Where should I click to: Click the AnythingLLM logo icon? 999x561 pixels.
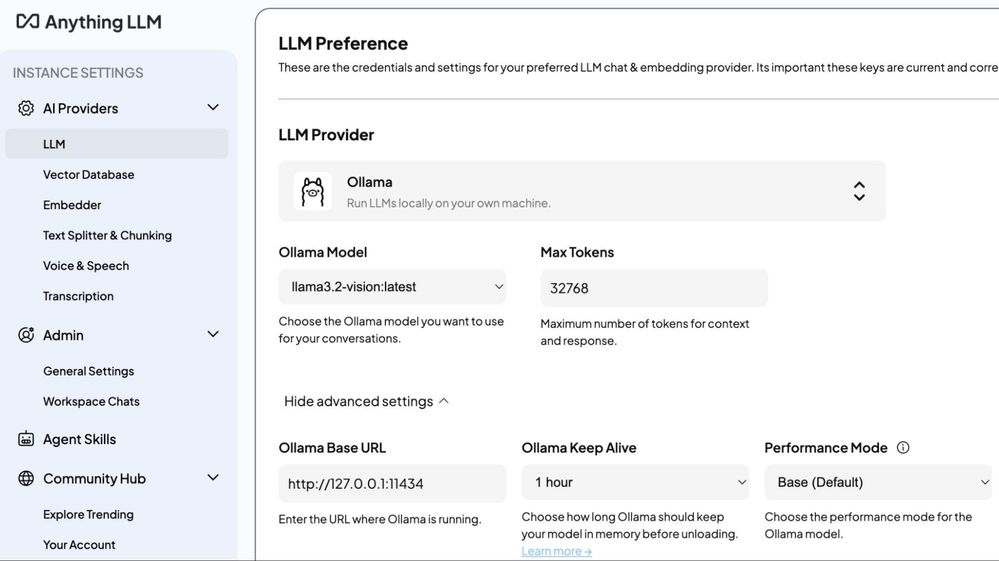pos(28,22)
